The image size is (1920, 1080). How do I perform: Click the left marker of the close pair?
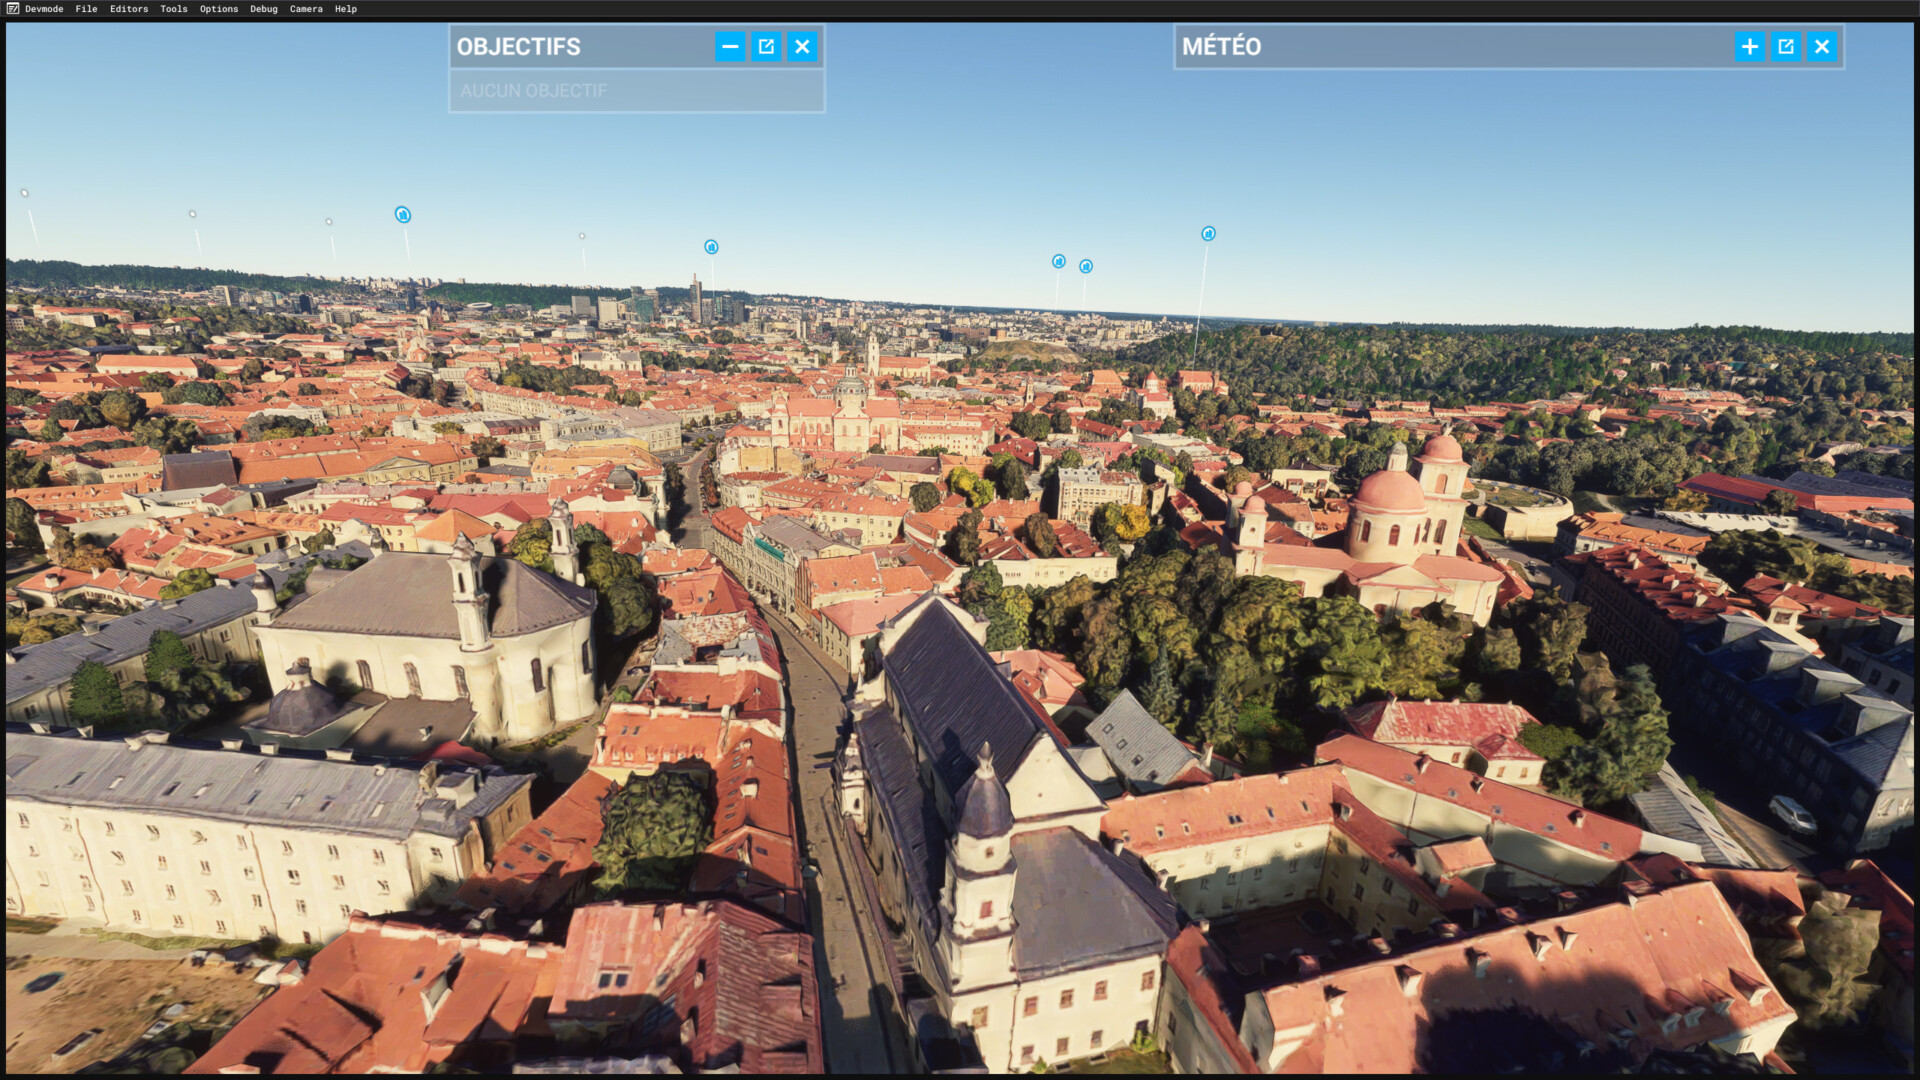[1058, 261]
